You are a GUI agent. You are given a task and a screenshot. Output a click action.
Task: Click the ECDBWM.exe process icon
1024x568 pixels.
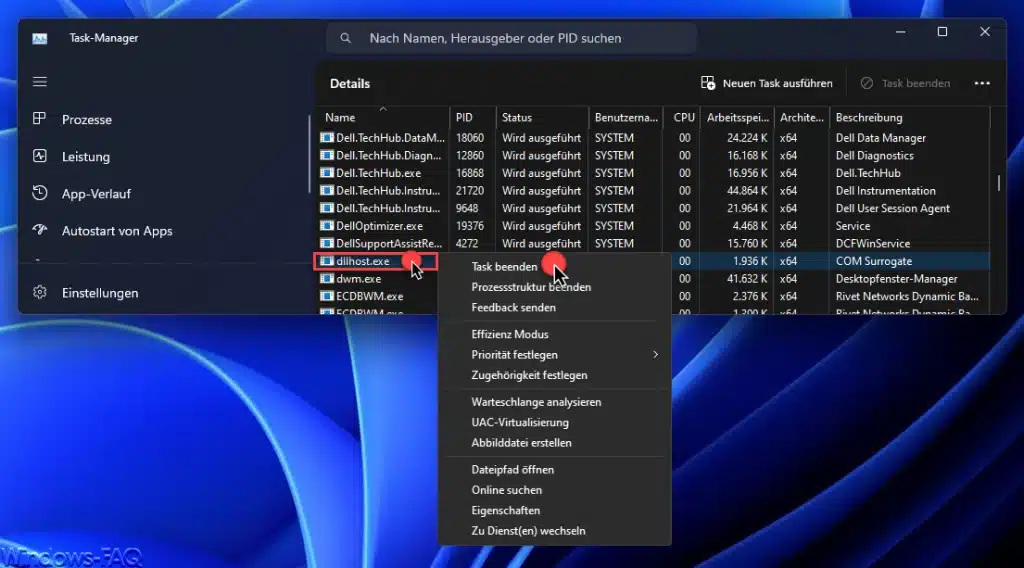327,296
